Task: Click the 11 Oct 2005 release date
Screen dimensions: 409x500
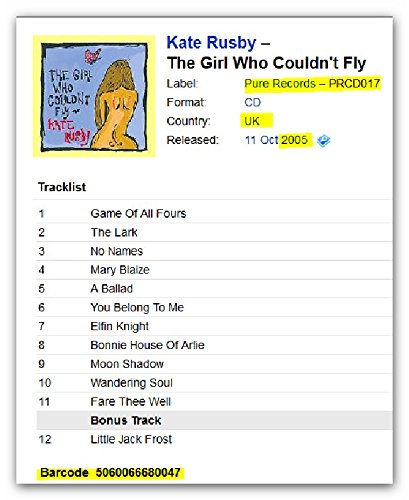Action: click(x=276, y=140)
